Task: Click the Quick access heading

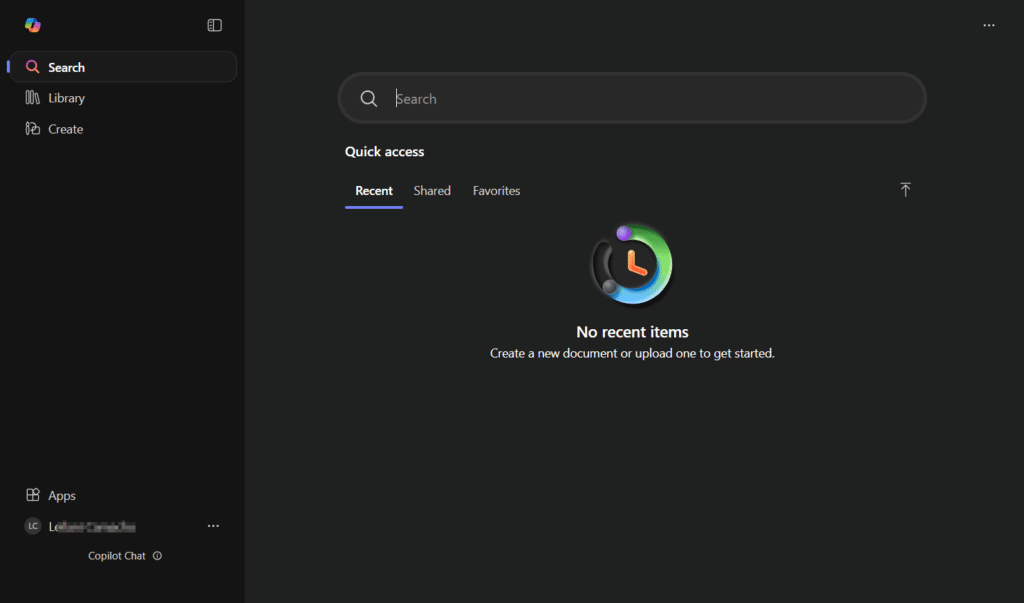Action: (x=384, y=152)
